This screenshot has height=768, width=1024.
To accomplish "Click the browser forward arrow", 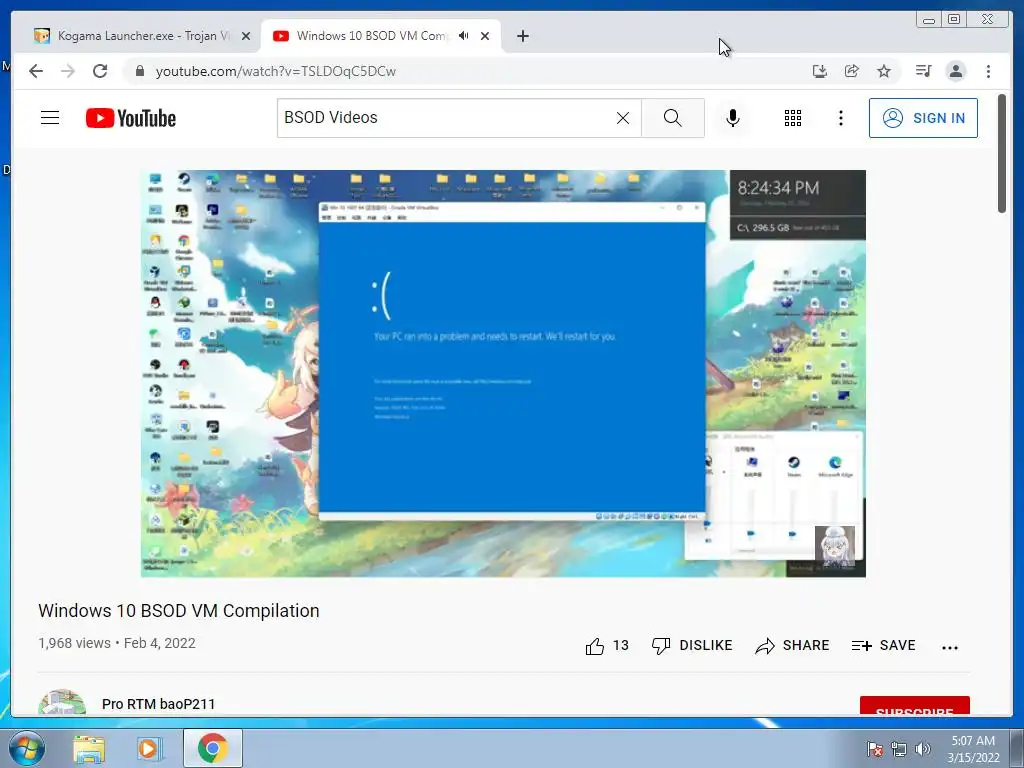I will pyautogui.click(x=68, y=71).
